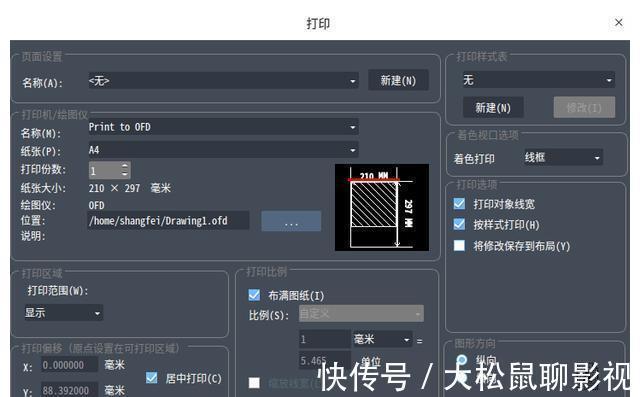Toggle the 居中打印(C) checkbox
640x397 pixels.
(151, 378)
